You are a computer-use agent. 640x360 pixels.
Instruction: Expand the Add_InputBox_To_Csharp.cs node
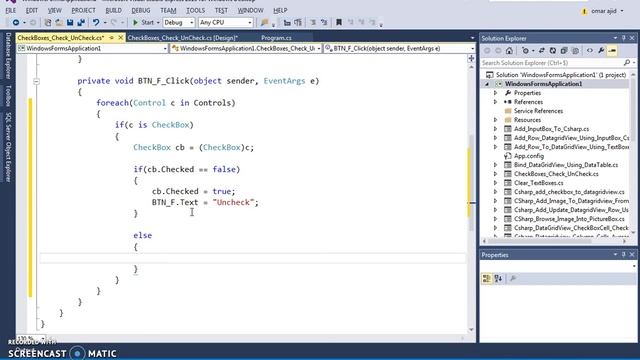[496, 129]
